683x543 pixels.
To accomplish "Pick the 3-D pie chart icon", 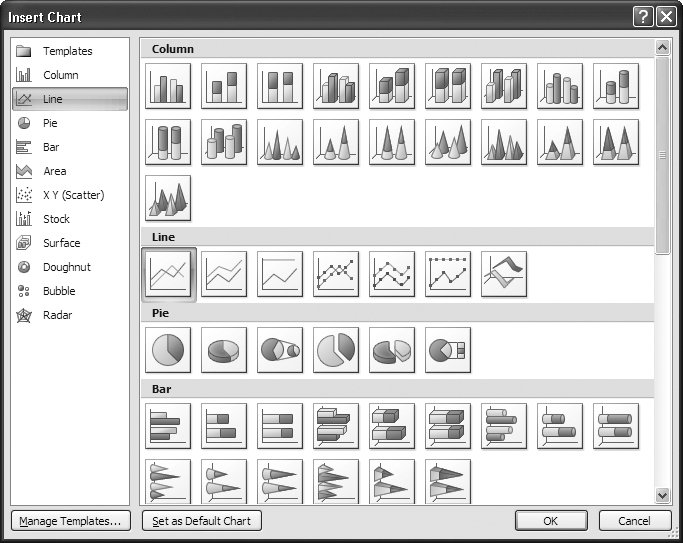I will click(x=224, y=349).
